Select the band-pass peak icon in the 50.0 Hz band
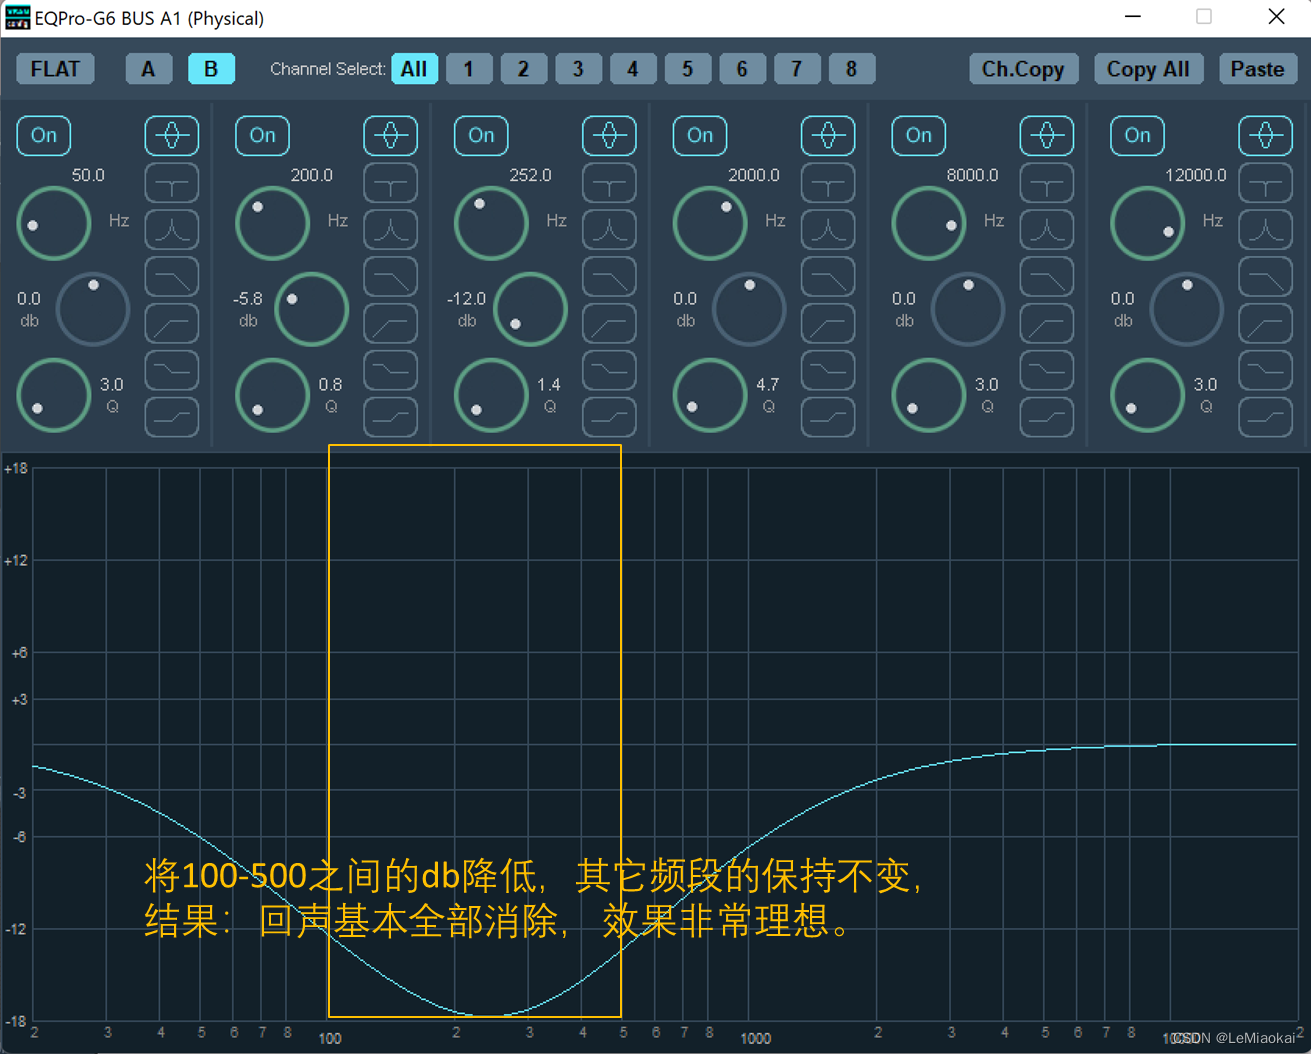The height and width of the screenshot is (1054, 1311). coord(172,230)
